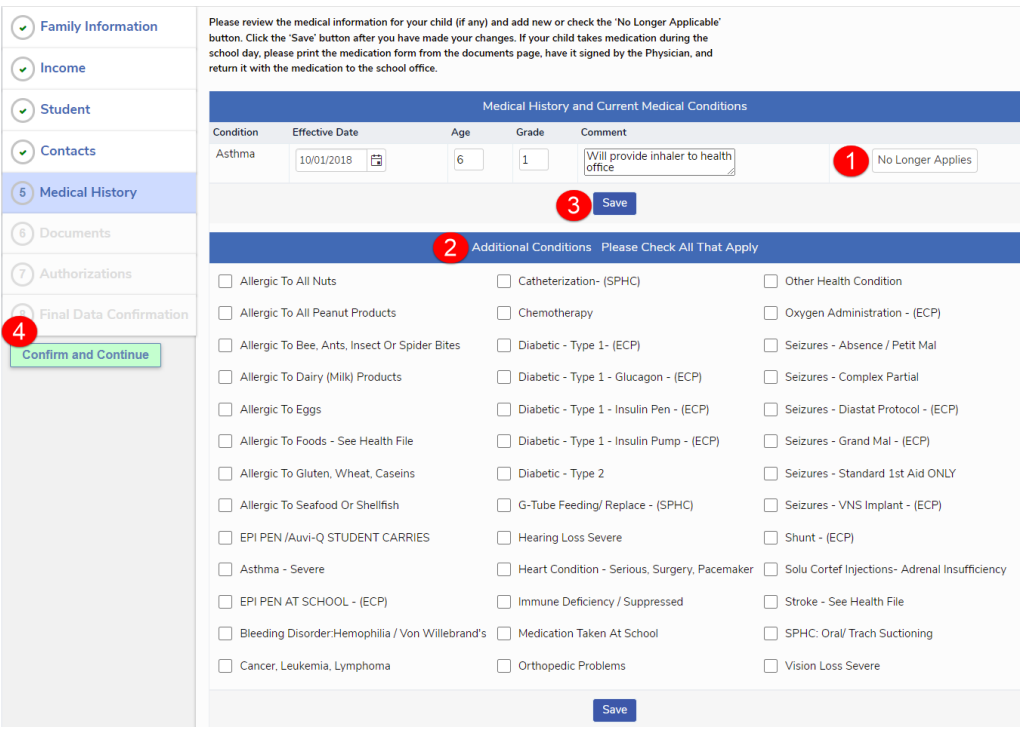
Task: Click the checkmark icon next to Student
Action: click(22, 110)
